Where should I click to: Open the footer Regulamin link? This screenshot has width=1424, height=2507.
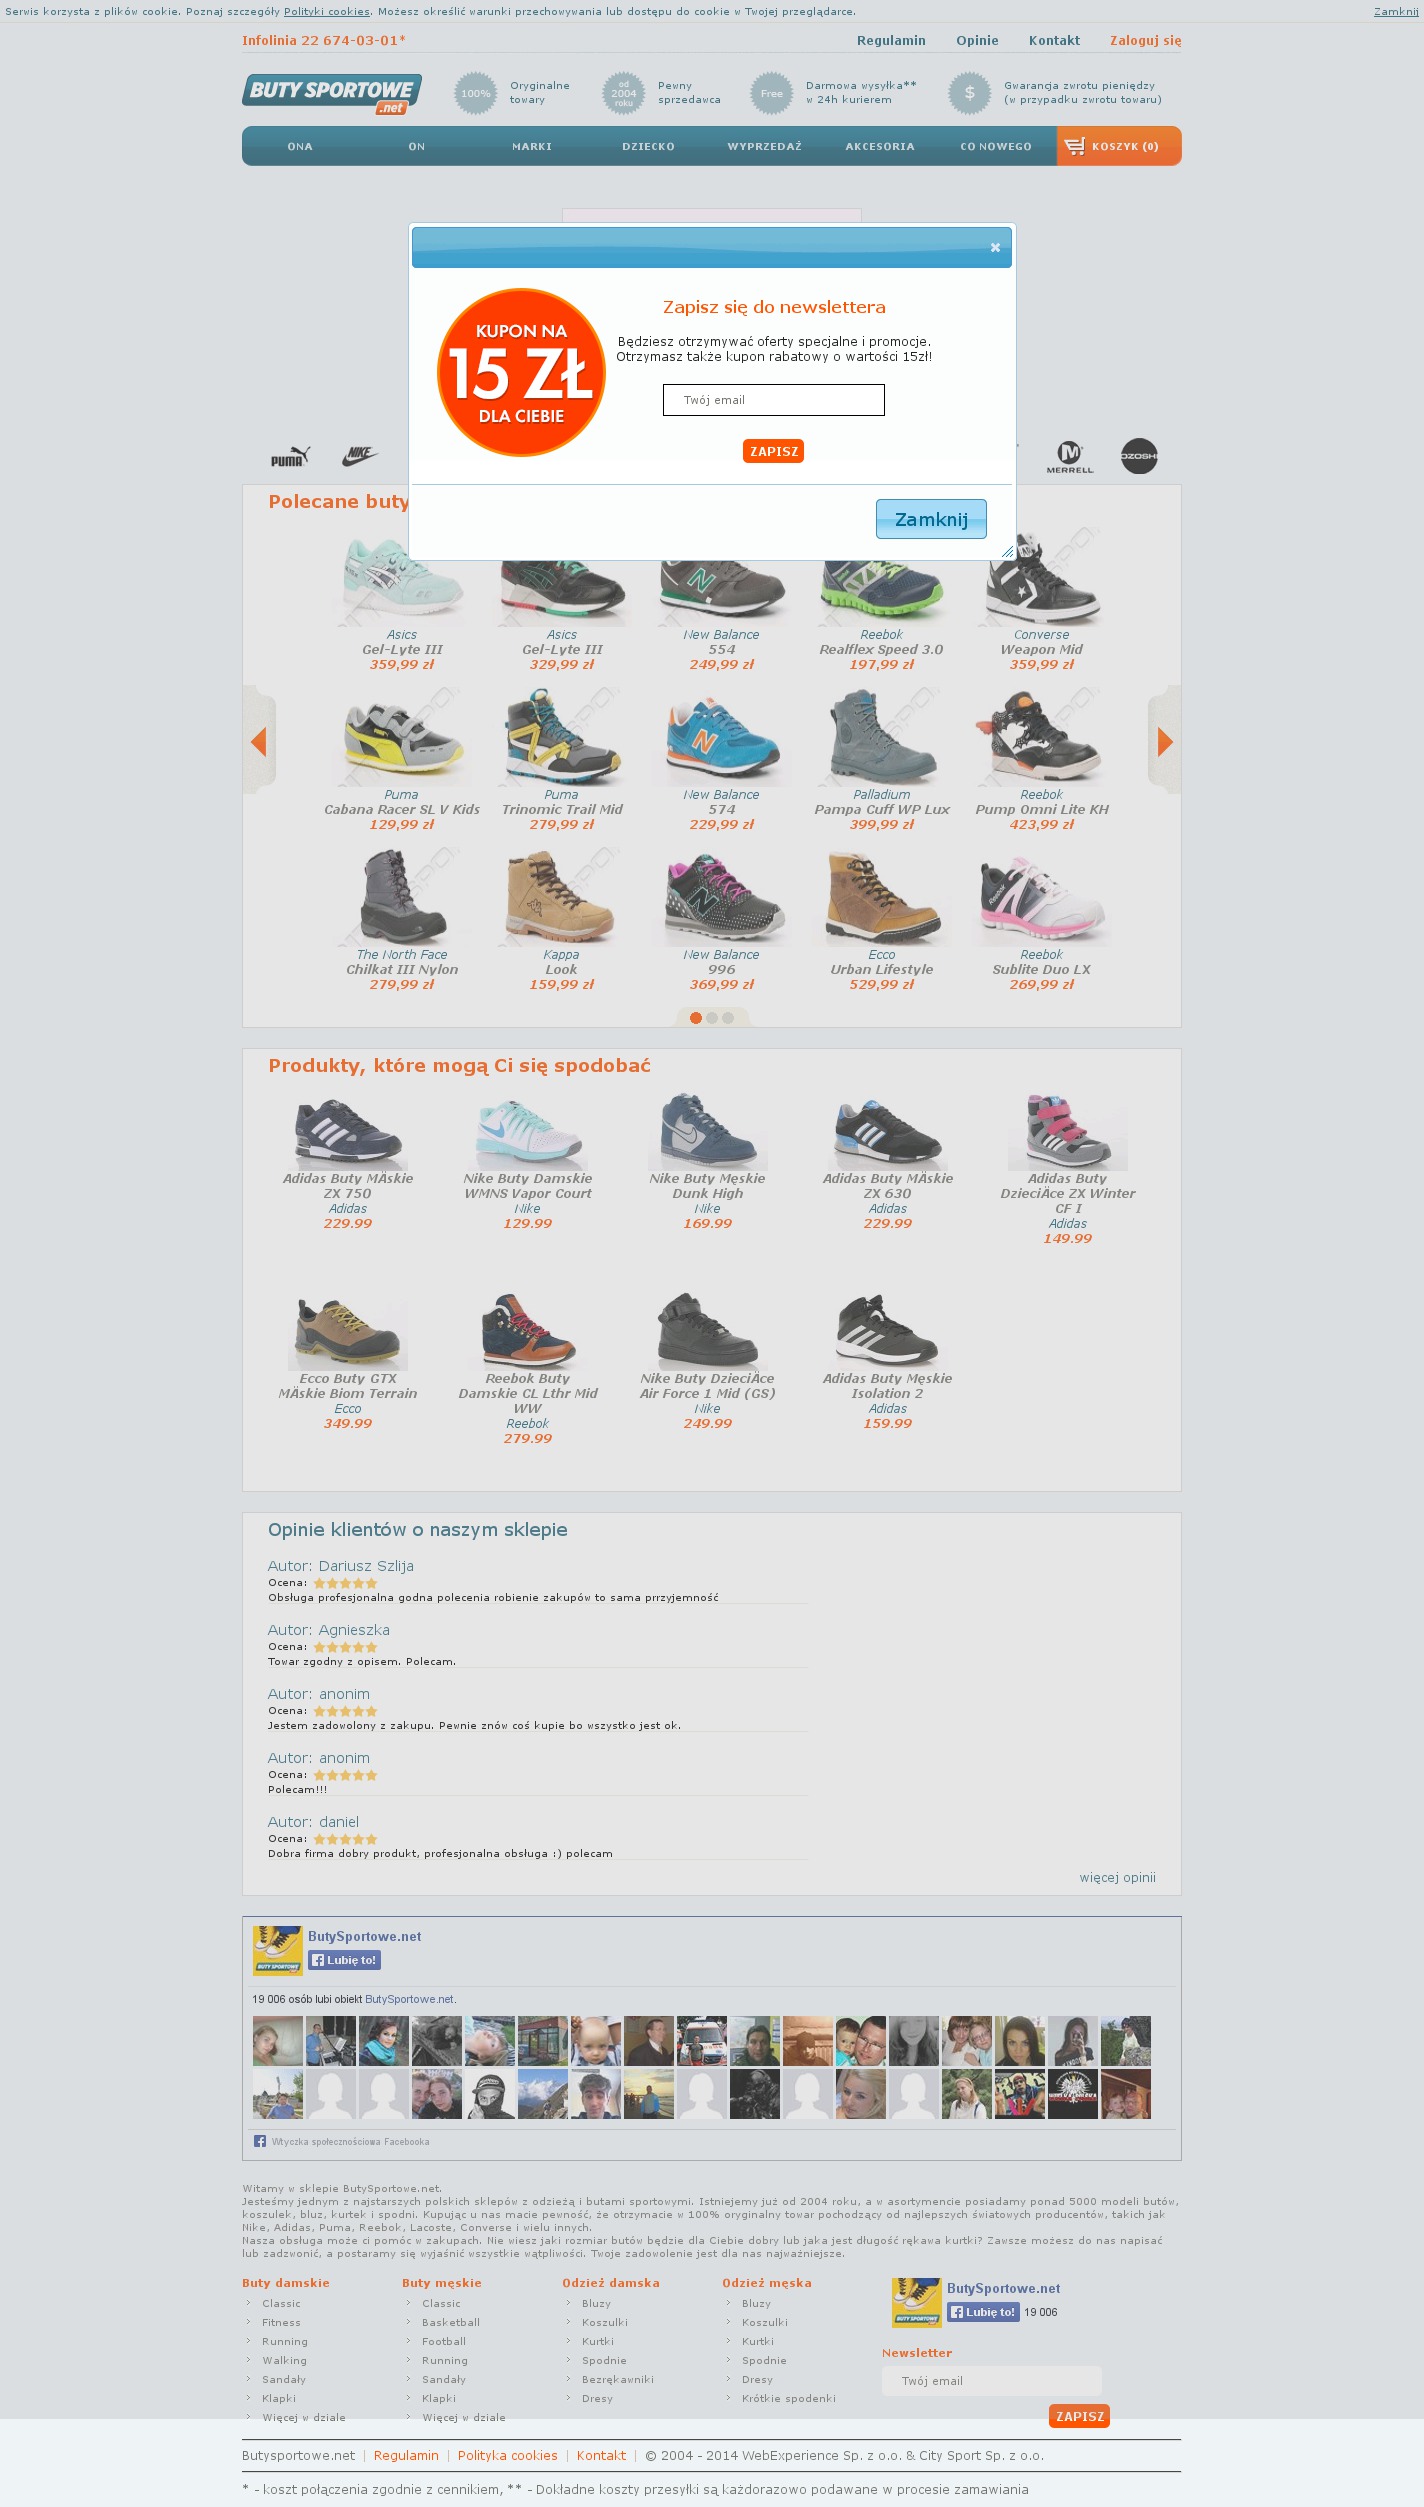[406, 2455]
